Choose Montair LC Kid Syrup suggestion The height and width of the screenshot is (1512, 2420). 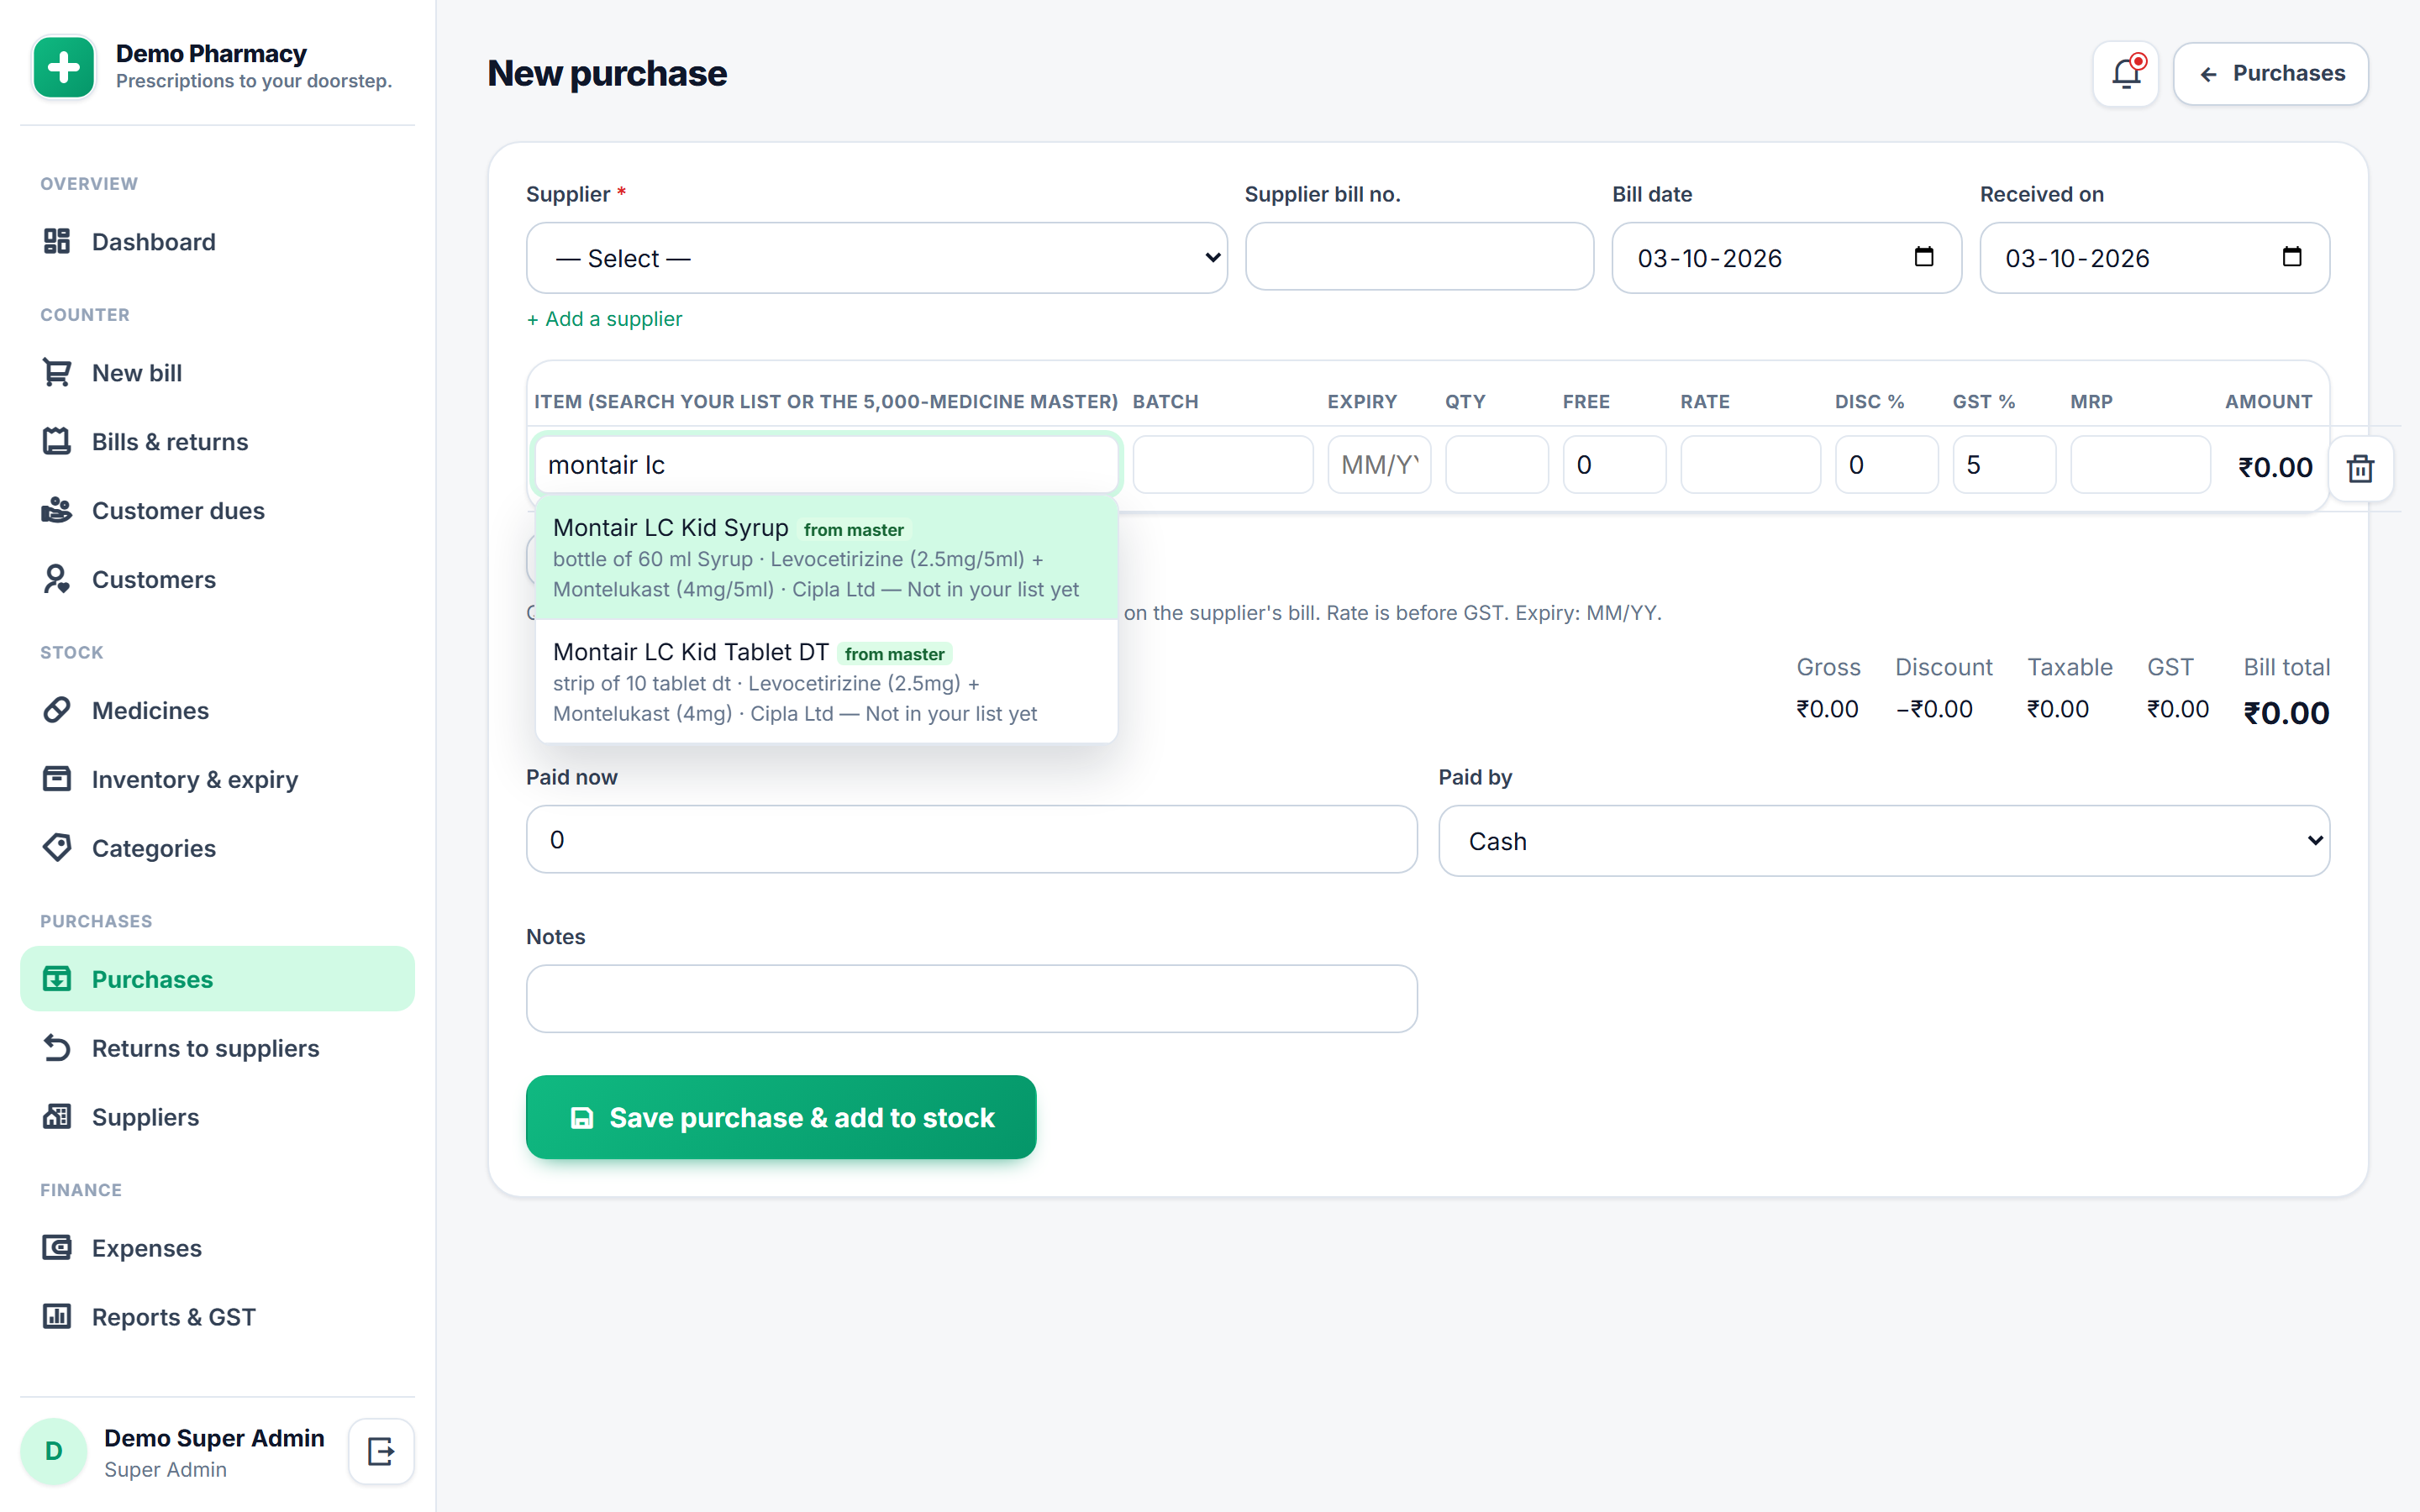click(826, 558)
